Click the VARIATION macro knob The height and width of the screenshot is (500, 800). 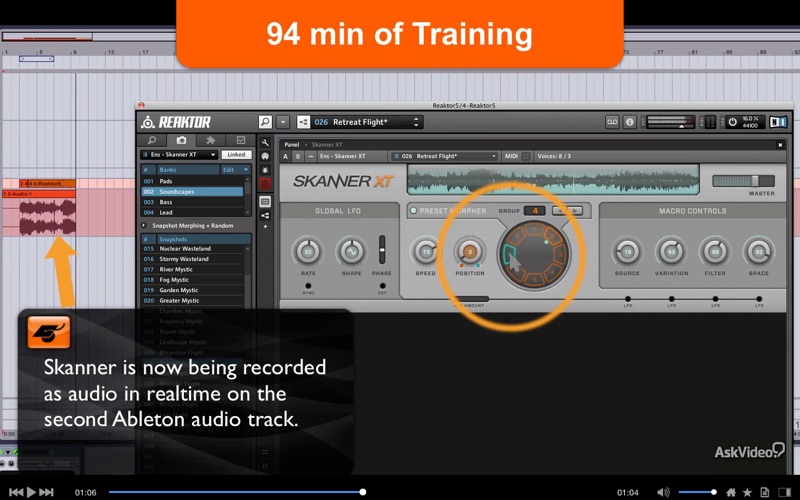pyautogui.click(x=671, y=252)
